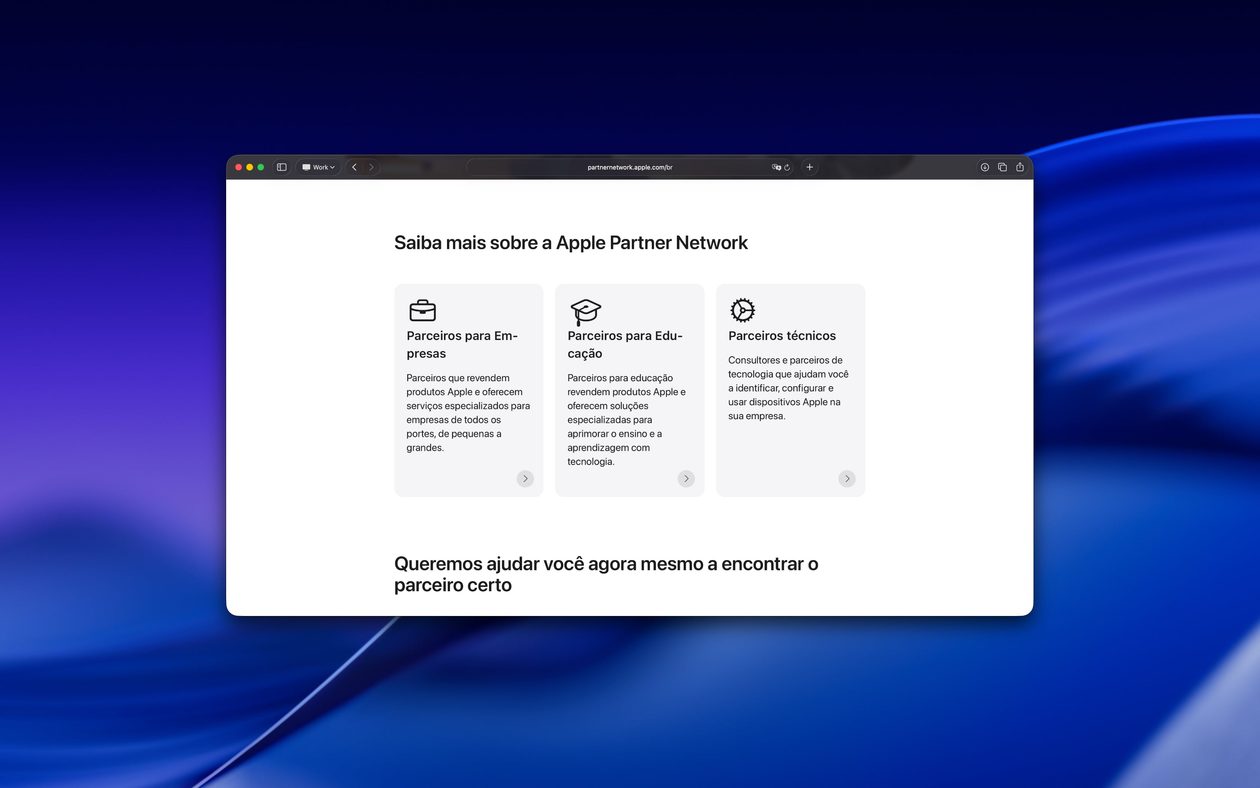Screen dimensions: 1260x788
Task: Open the Parceiros para Educação card link
Action: coord(686,478)
